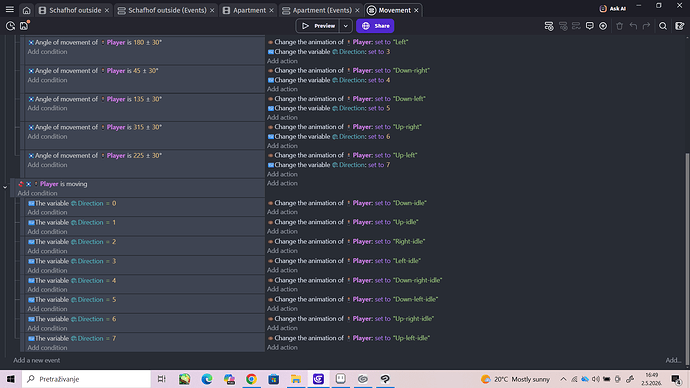690x388 pixels.
Task: Close the Apartment tab
Action: tap(272, 10)
